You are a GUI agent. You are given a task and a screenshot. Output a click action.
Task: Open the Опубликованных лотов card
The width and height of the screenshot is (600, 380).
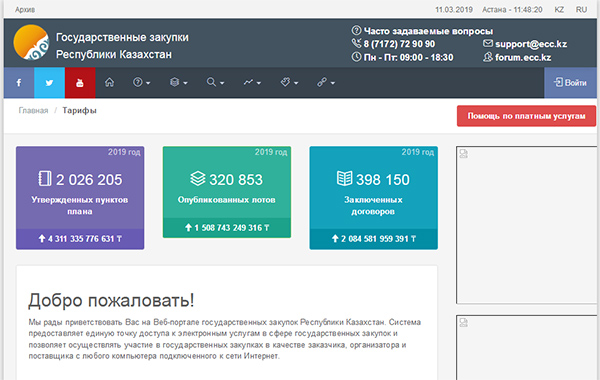pyautogui.click(x=227, y=192)
